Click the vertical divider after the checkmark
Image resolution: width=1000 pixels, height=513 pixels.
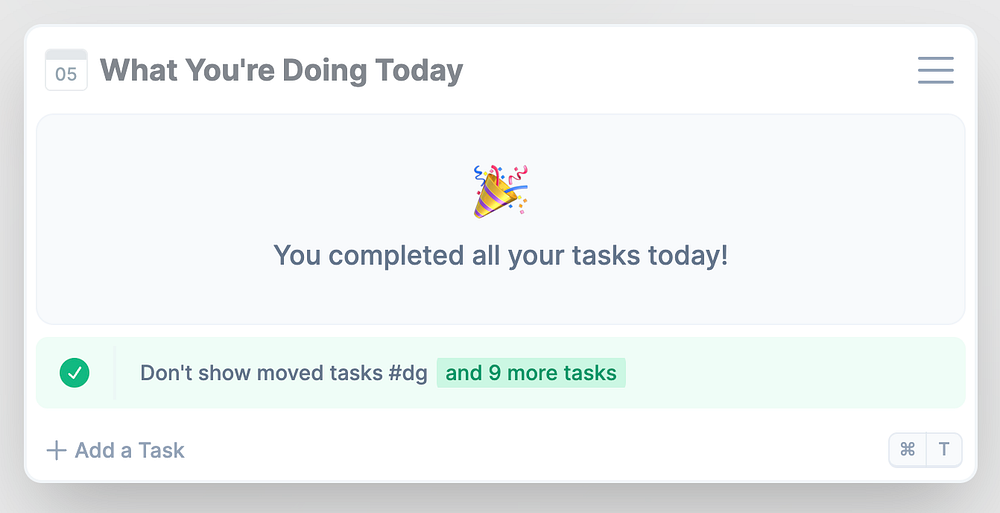[115, 373]
